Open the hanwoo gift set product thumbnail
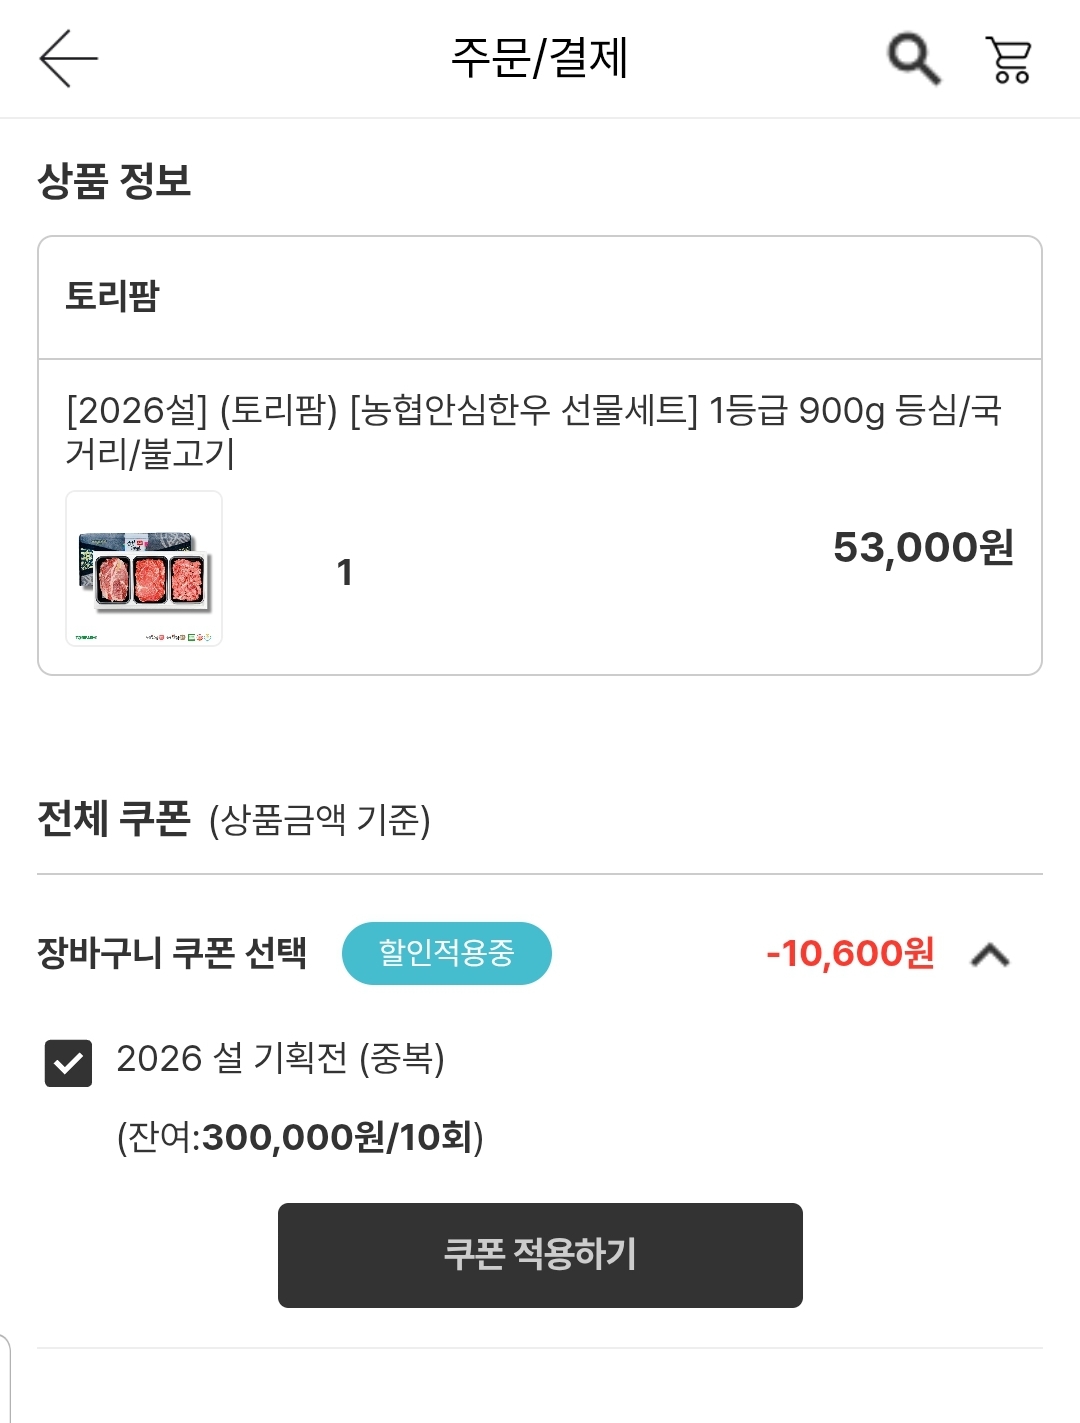This screenshot has height=1423, width=1080. click(144, 568)
